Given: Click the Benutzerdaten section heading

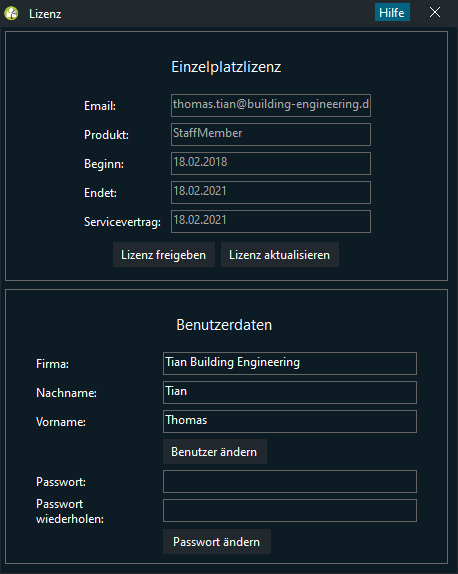Looking at the screenshot, I should [224, 325].
